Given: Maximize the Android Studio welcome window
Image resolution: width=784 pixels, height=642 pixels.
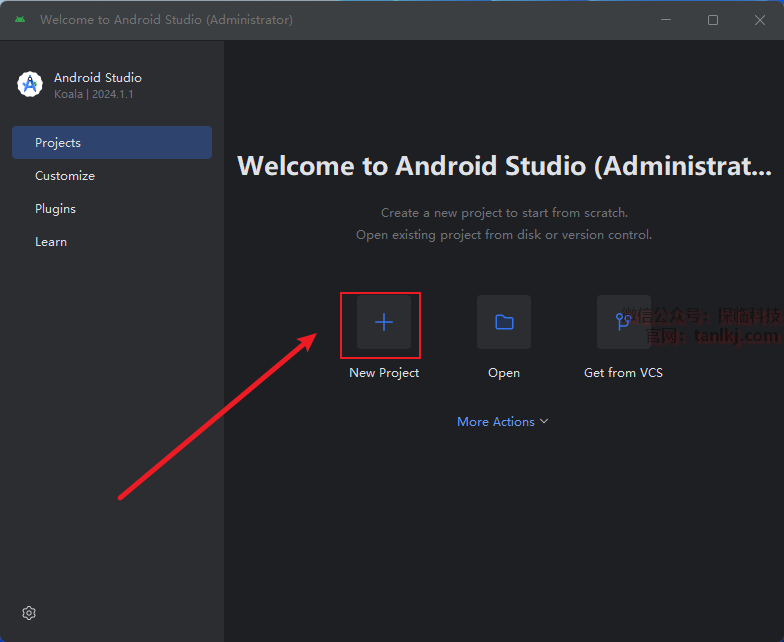Looking at the screenshot, I should click(713, 20).
